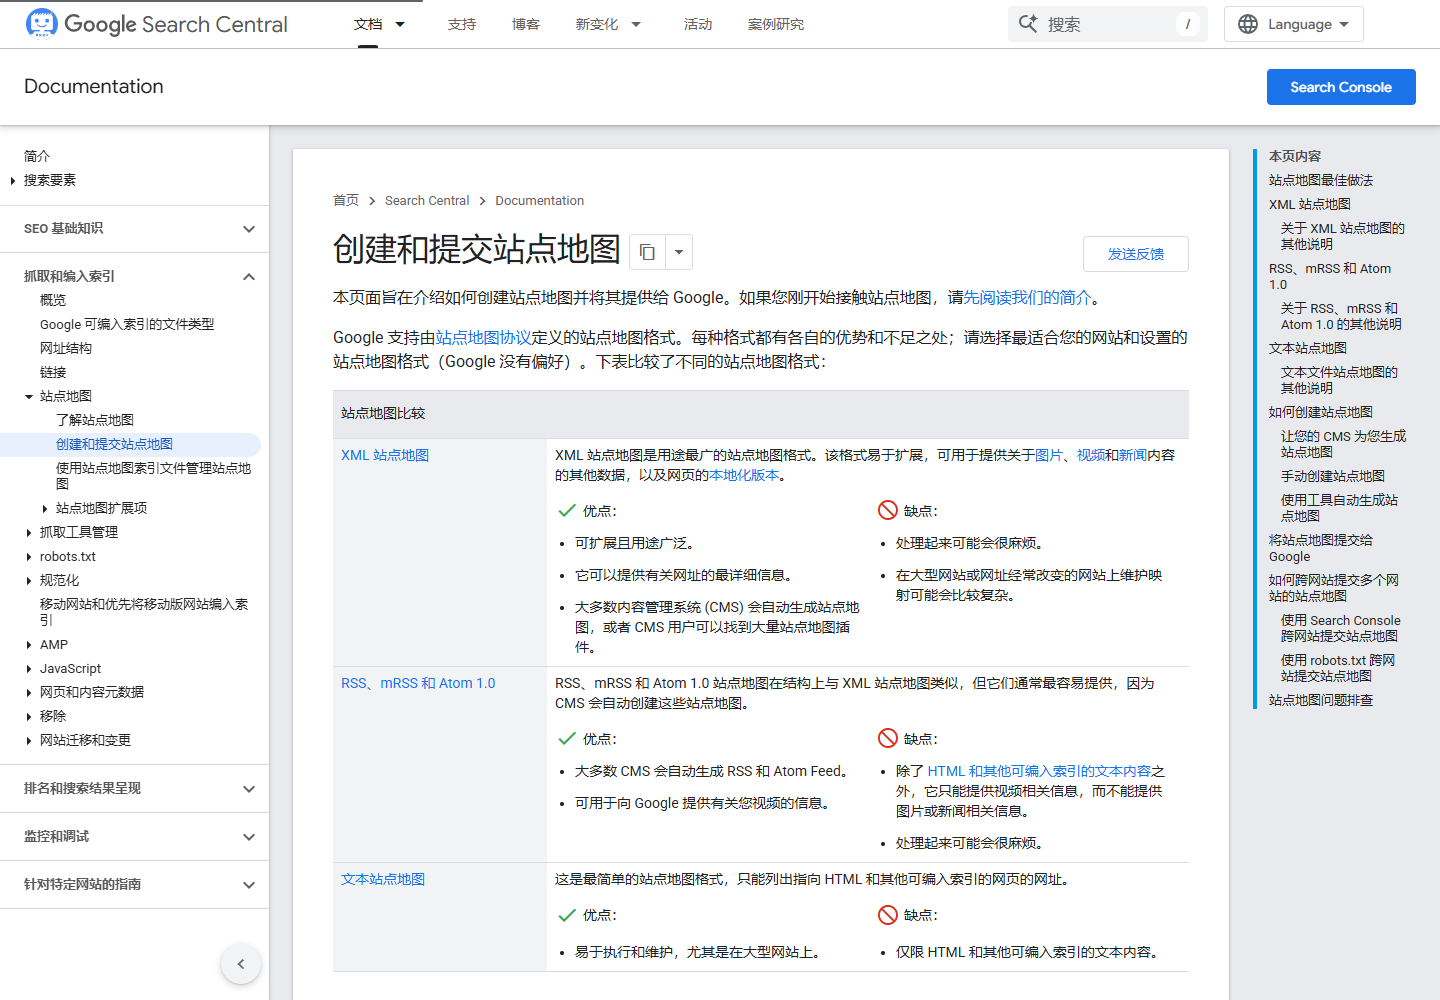This screenshot has height=1000, width=1440.
Task: Open the 站点地图协议 link
Action: pyautogui.click(x=484, y=338)
